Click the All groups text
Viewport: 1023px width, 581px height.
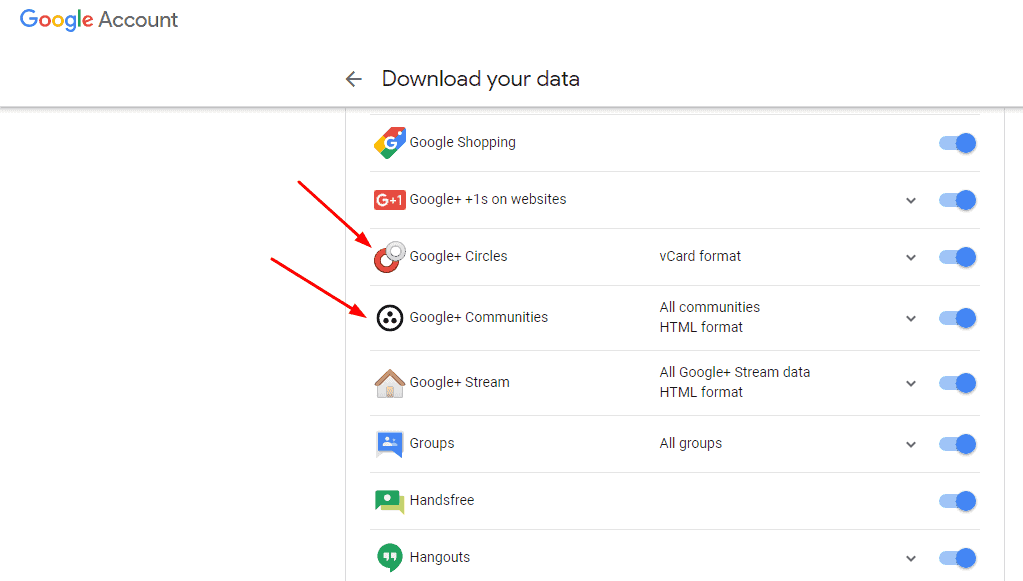tap(691, 443)
